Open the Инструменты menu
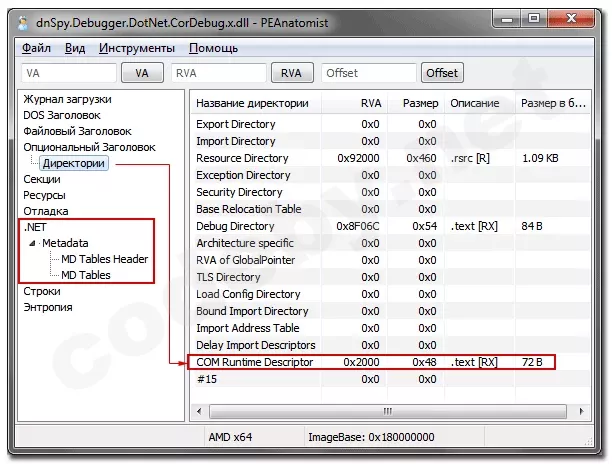 [137, 48]
